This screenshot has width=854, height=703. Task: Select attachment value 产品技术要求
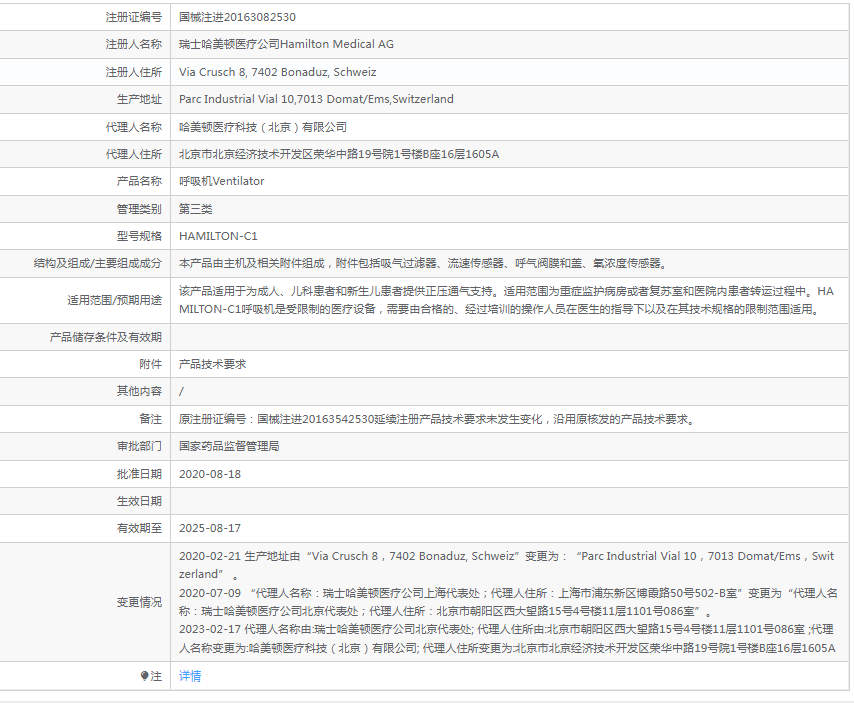click(x=213, y=364)
